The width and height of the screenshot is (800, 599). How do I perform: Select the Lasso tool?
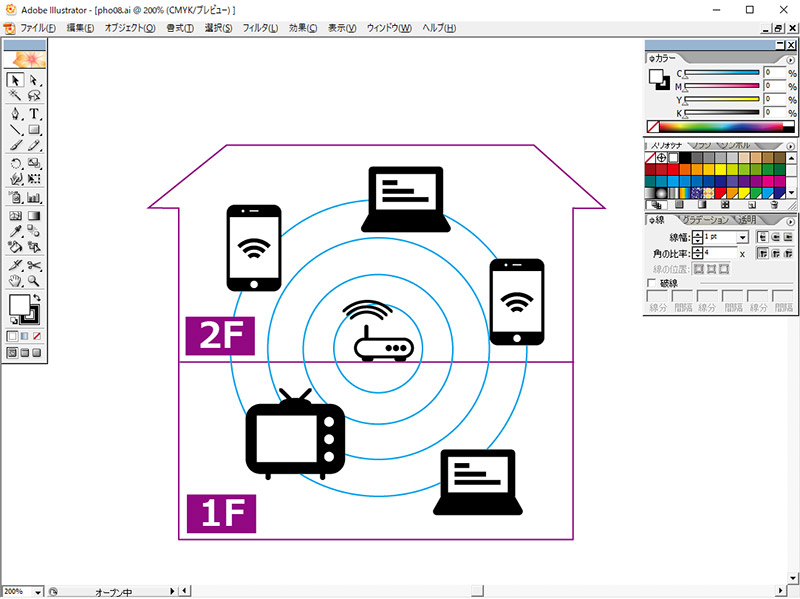click(34, 95)
